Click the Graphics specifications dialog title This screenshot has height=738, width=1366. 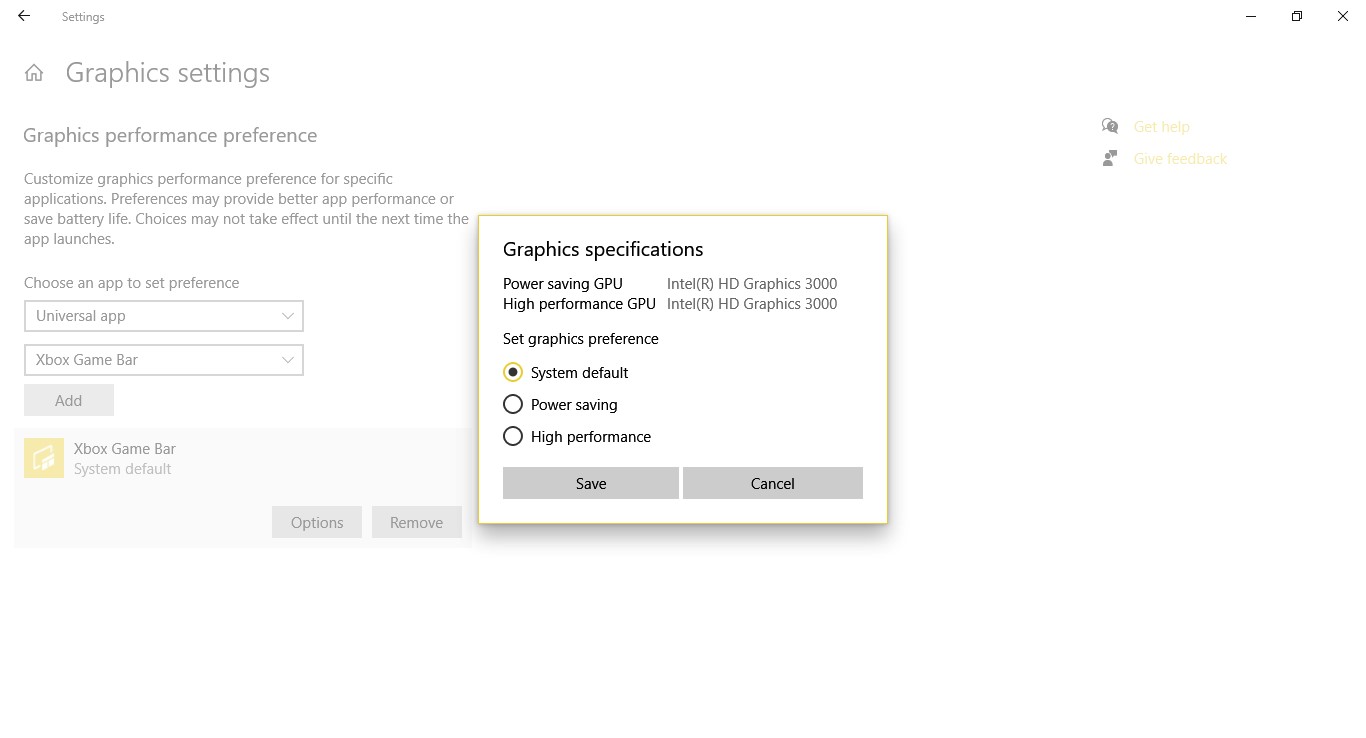coord(603,249)
